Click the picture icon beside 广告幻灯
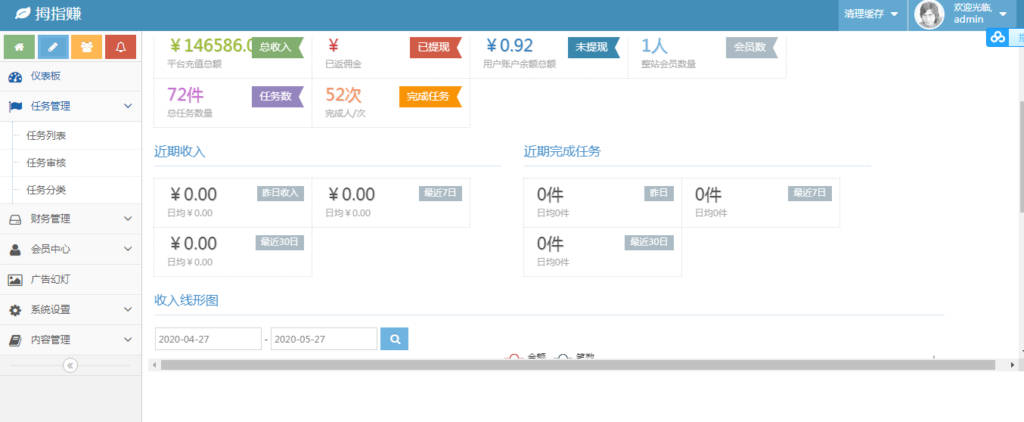Image resolution: width=1024 pixels, height=422 pixels. tap(15, 280)
